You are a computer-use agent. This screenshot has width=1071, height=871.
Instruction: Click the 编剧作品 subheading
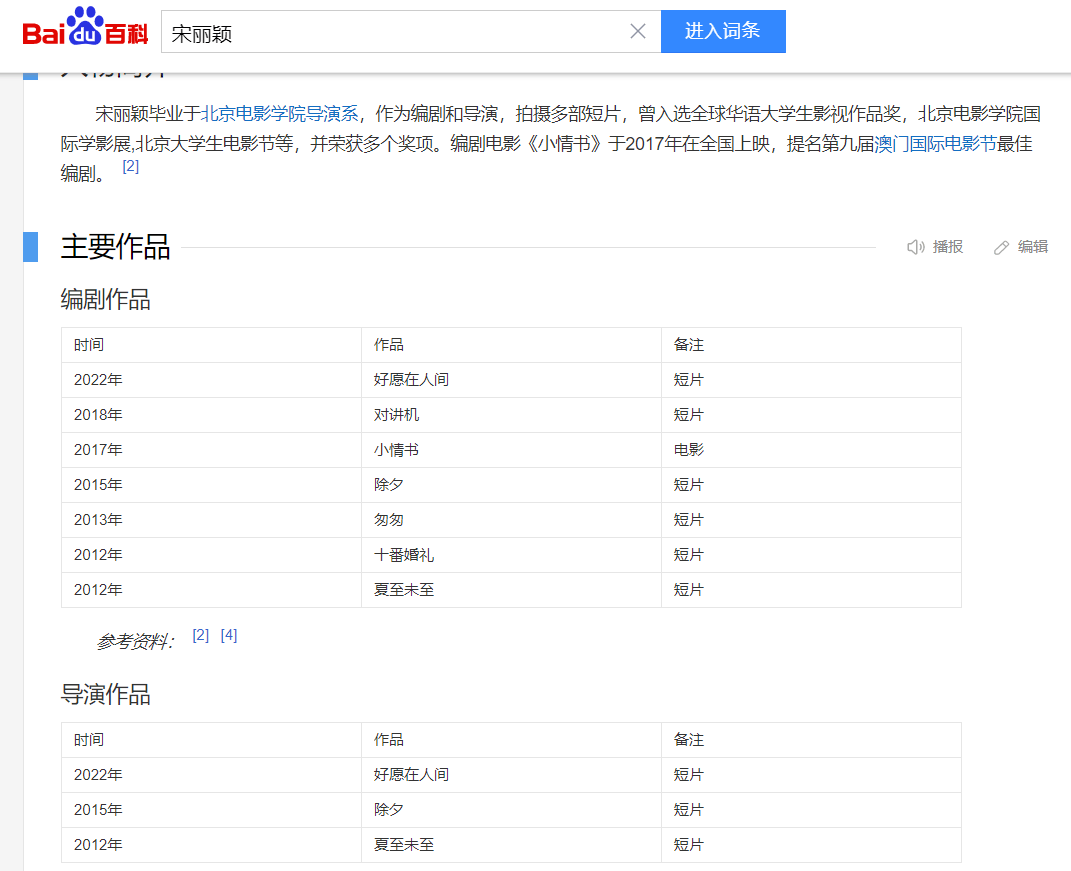pyautogui.click(x=106, y=299)
